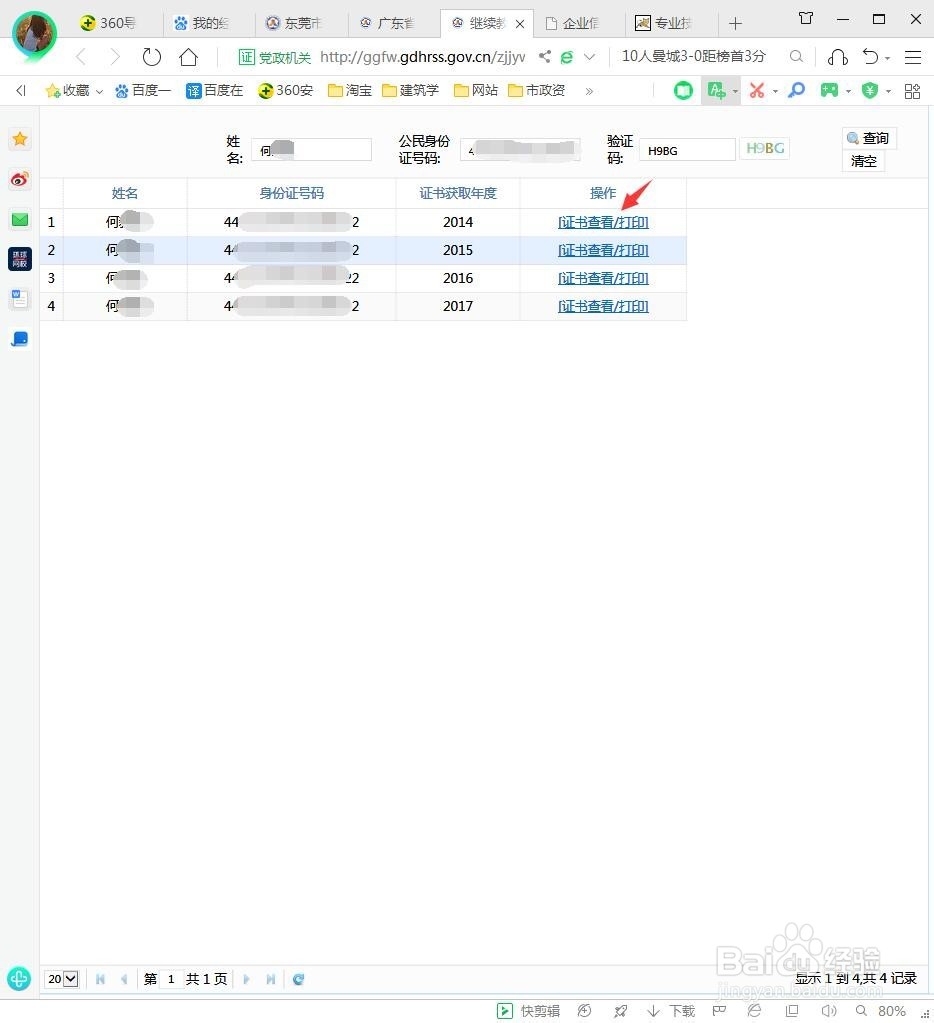Open 下载 downloads in status bar
The image size is (934, 1023).
(672, 1011)
